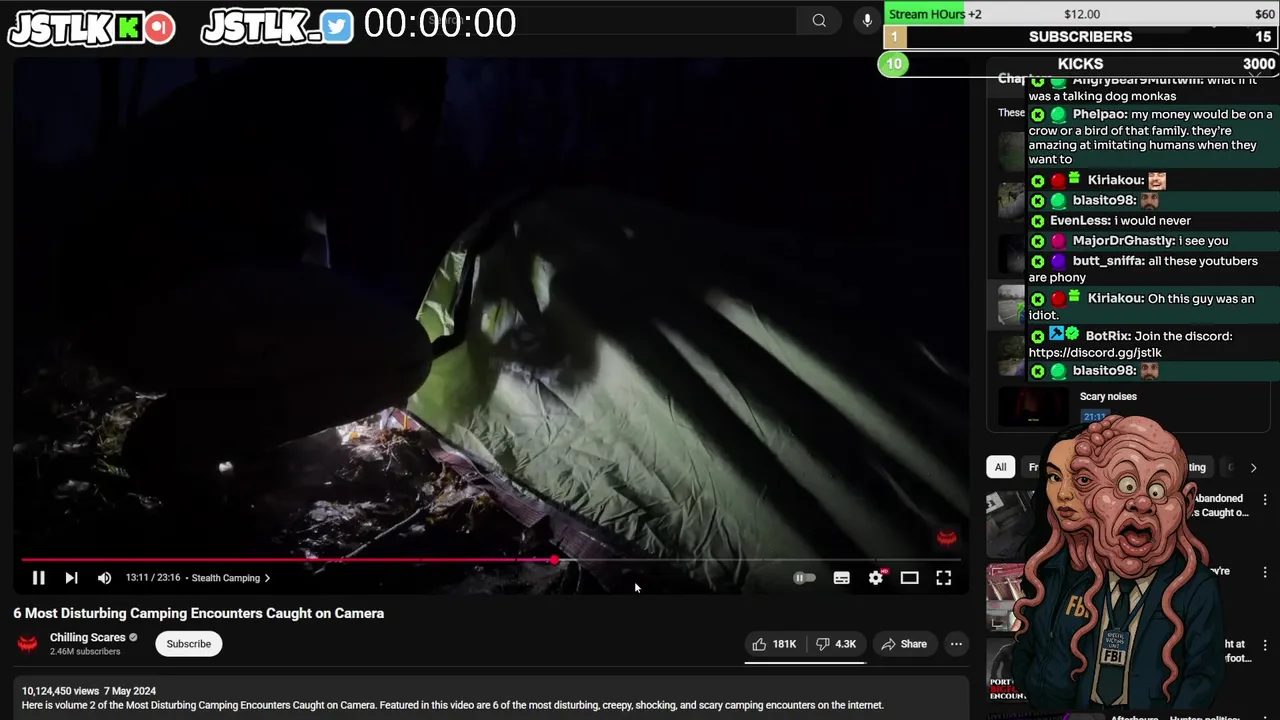Seek on the red progress bar
The width and height of the screenshot is (1280, 720).
[490, 560]
